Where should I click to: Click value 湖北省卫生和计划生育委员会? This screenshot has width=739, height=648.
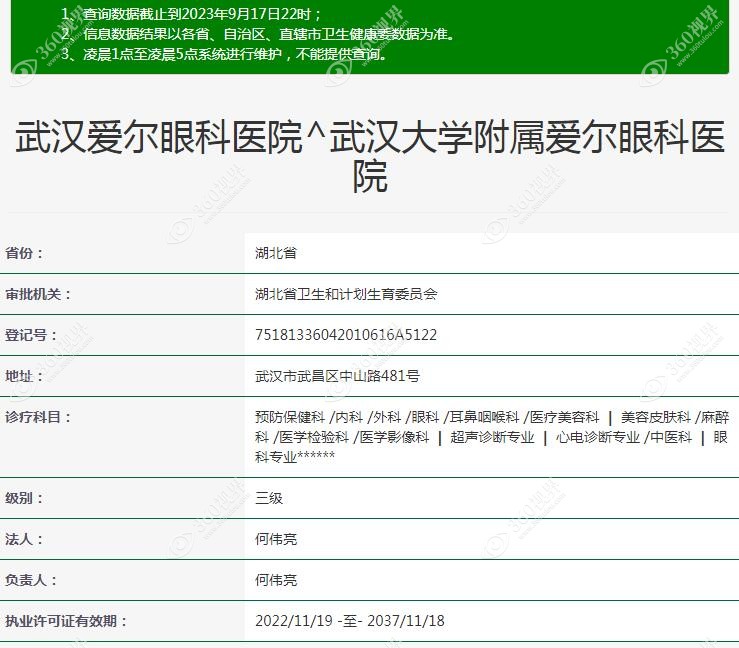pos(346,294)
